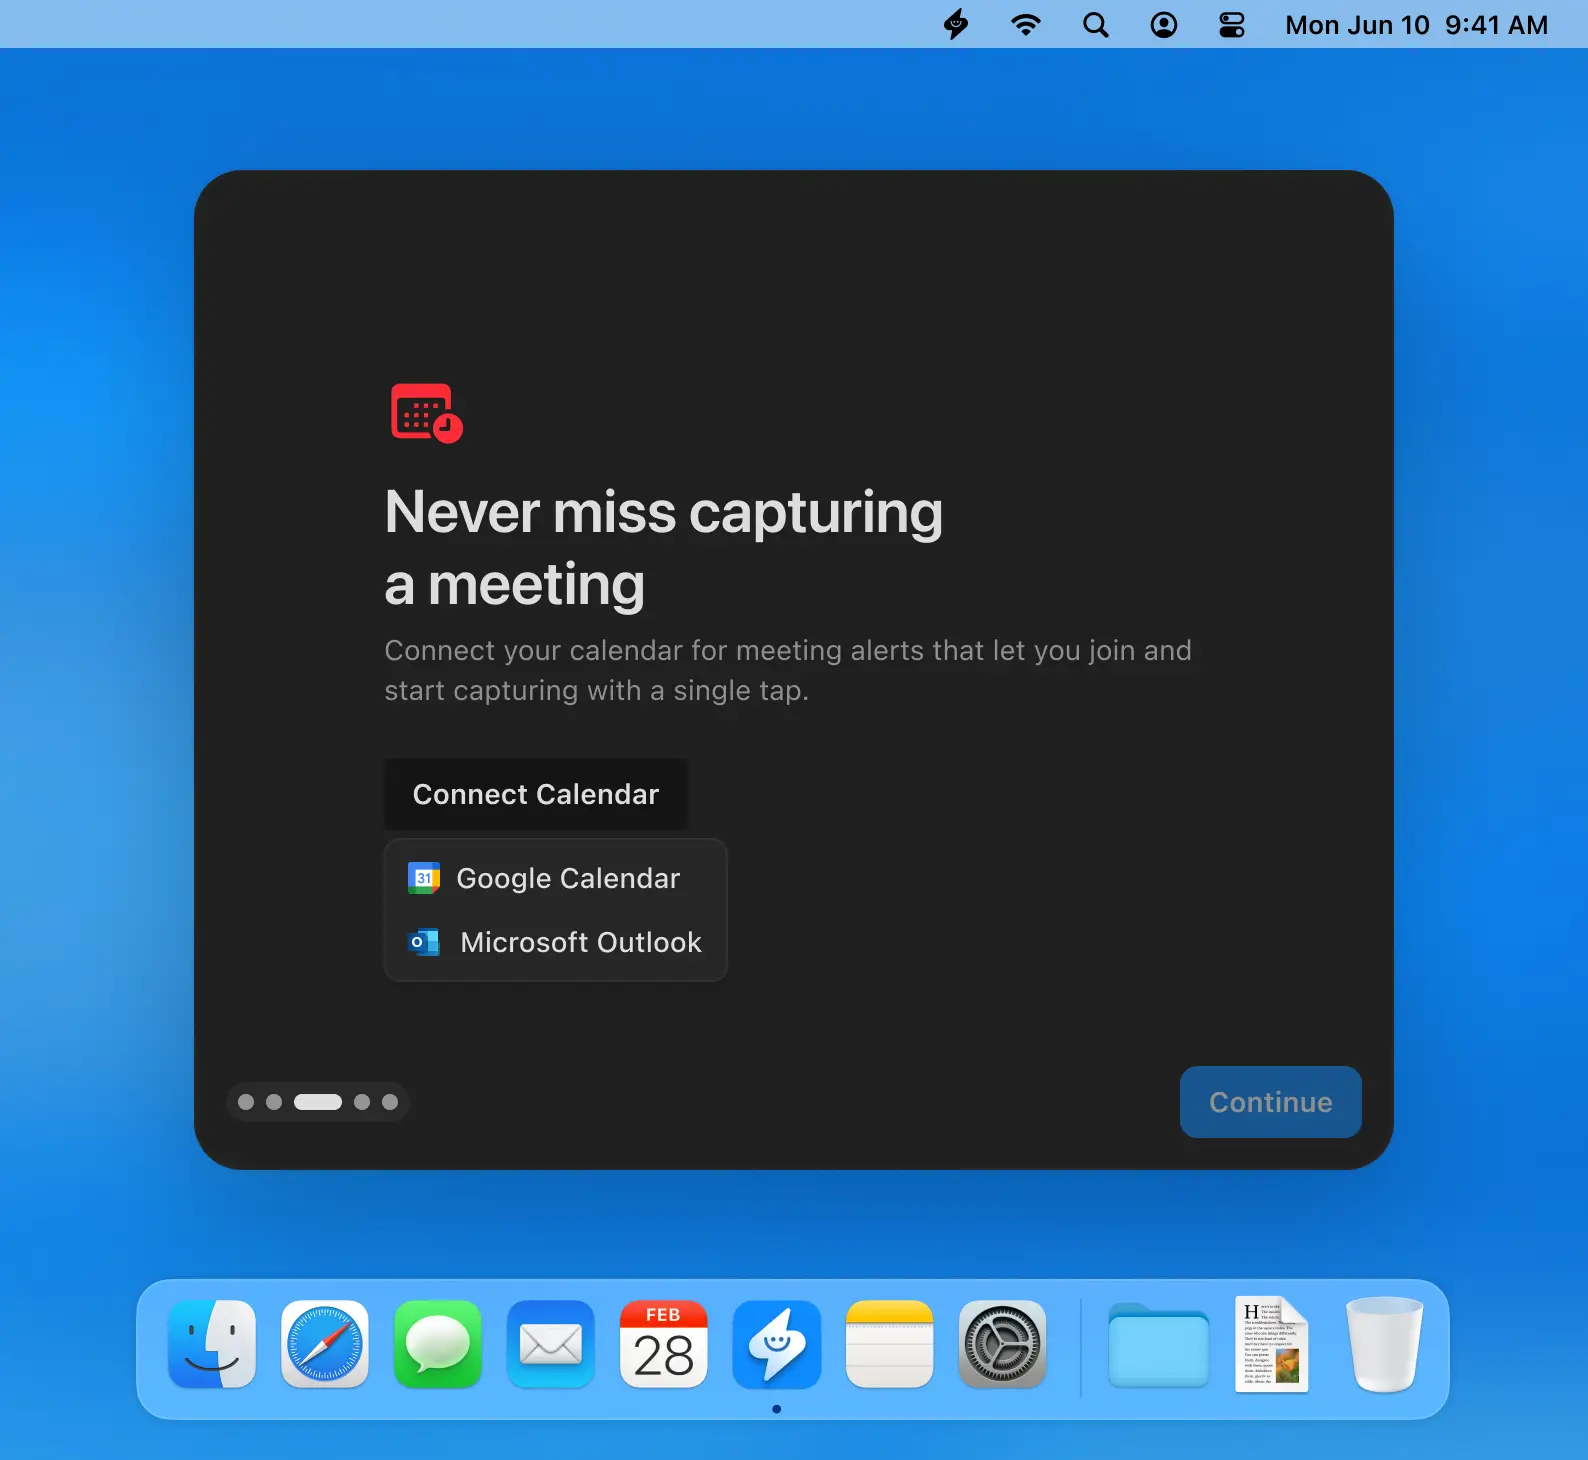Click the Microsoft Outlook logo icon
Viewport: 1588px width, 1460px height.
(x=424, y=942)
